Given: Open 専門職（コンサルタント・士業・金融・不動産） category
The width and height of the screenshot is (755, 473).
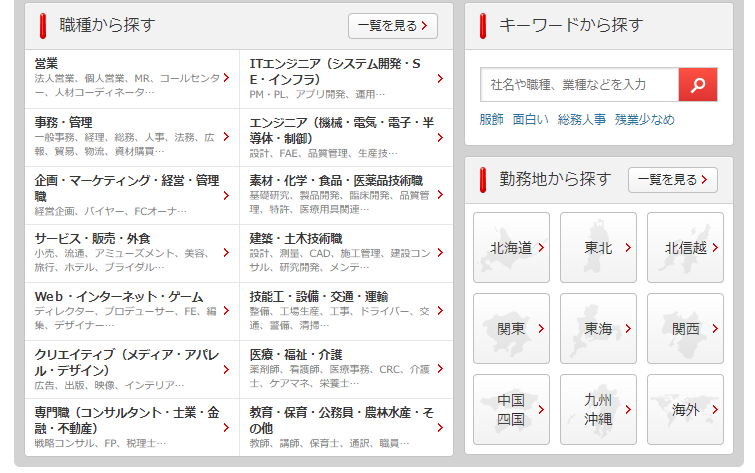Looking at the screenshot, I should pyautogui.click(x=132, y=427).
